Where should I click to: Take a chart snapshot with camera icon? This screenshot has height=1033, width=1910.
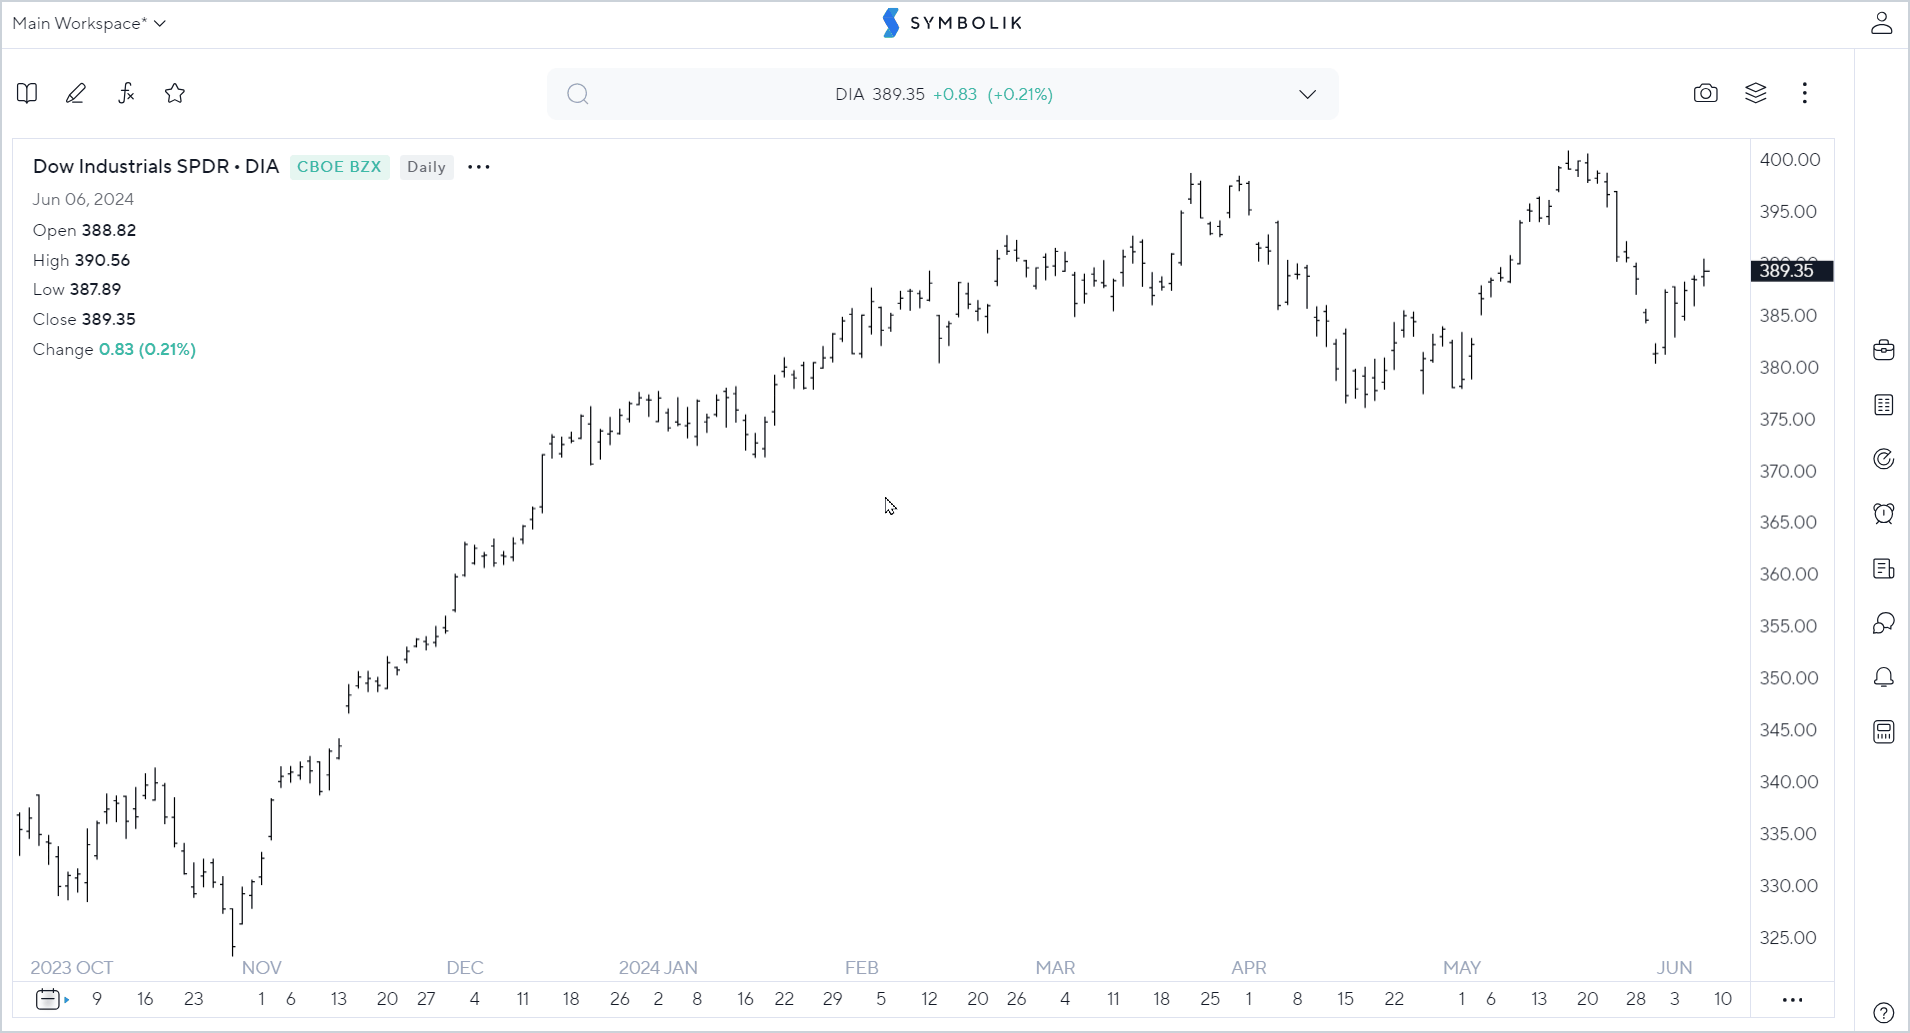coord(1706,93)
